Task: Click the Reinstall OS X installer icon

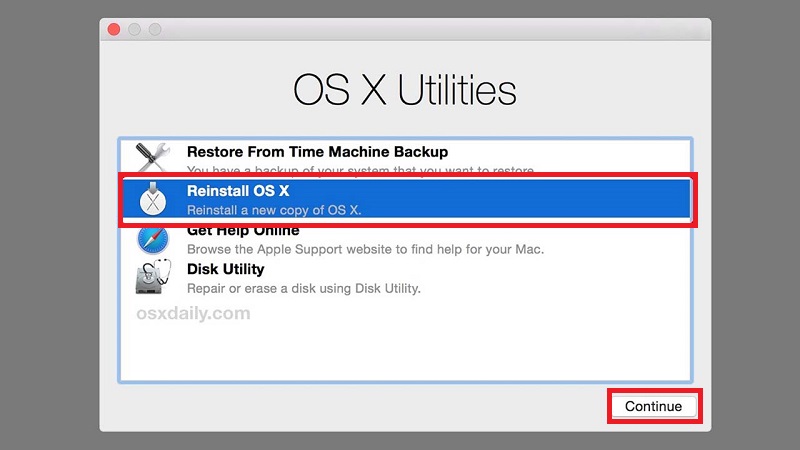Action: [x=153, y=199]
